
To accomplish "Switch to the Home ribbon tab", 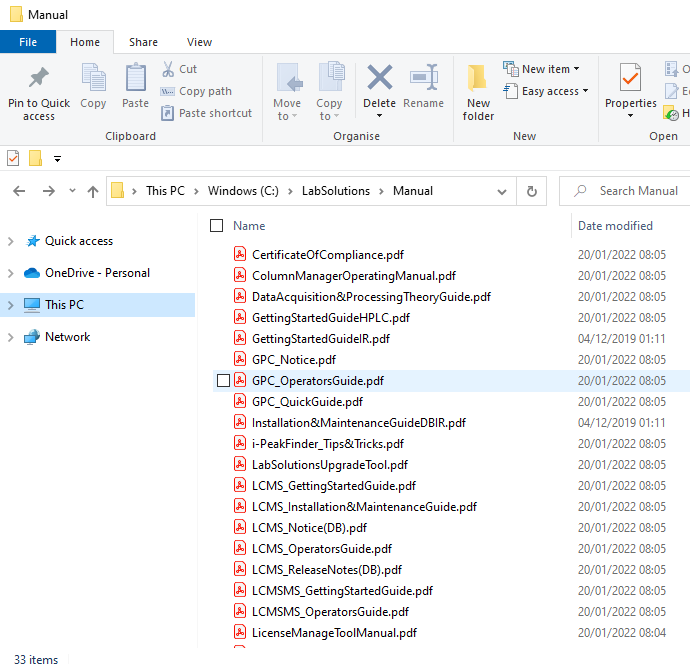I will 85,42.
